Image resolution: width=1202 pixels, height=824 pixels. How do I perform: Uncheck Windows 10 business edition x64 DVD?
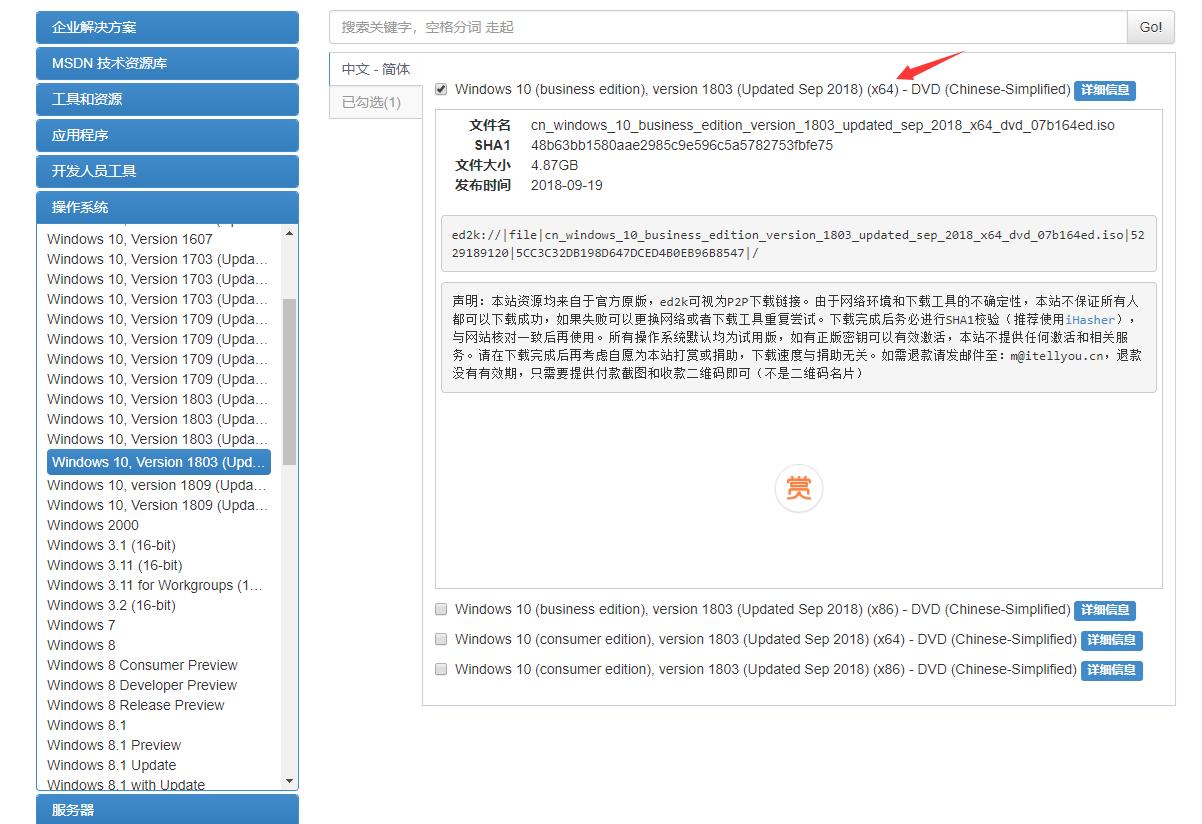pos(441,88)
